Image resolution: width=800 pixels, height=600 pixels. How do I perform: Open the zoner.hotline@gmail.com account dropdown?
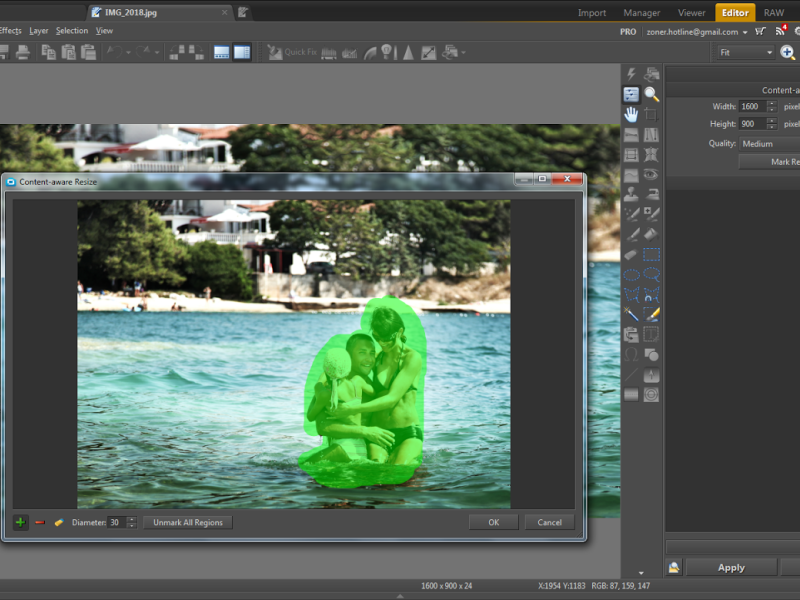696,32
